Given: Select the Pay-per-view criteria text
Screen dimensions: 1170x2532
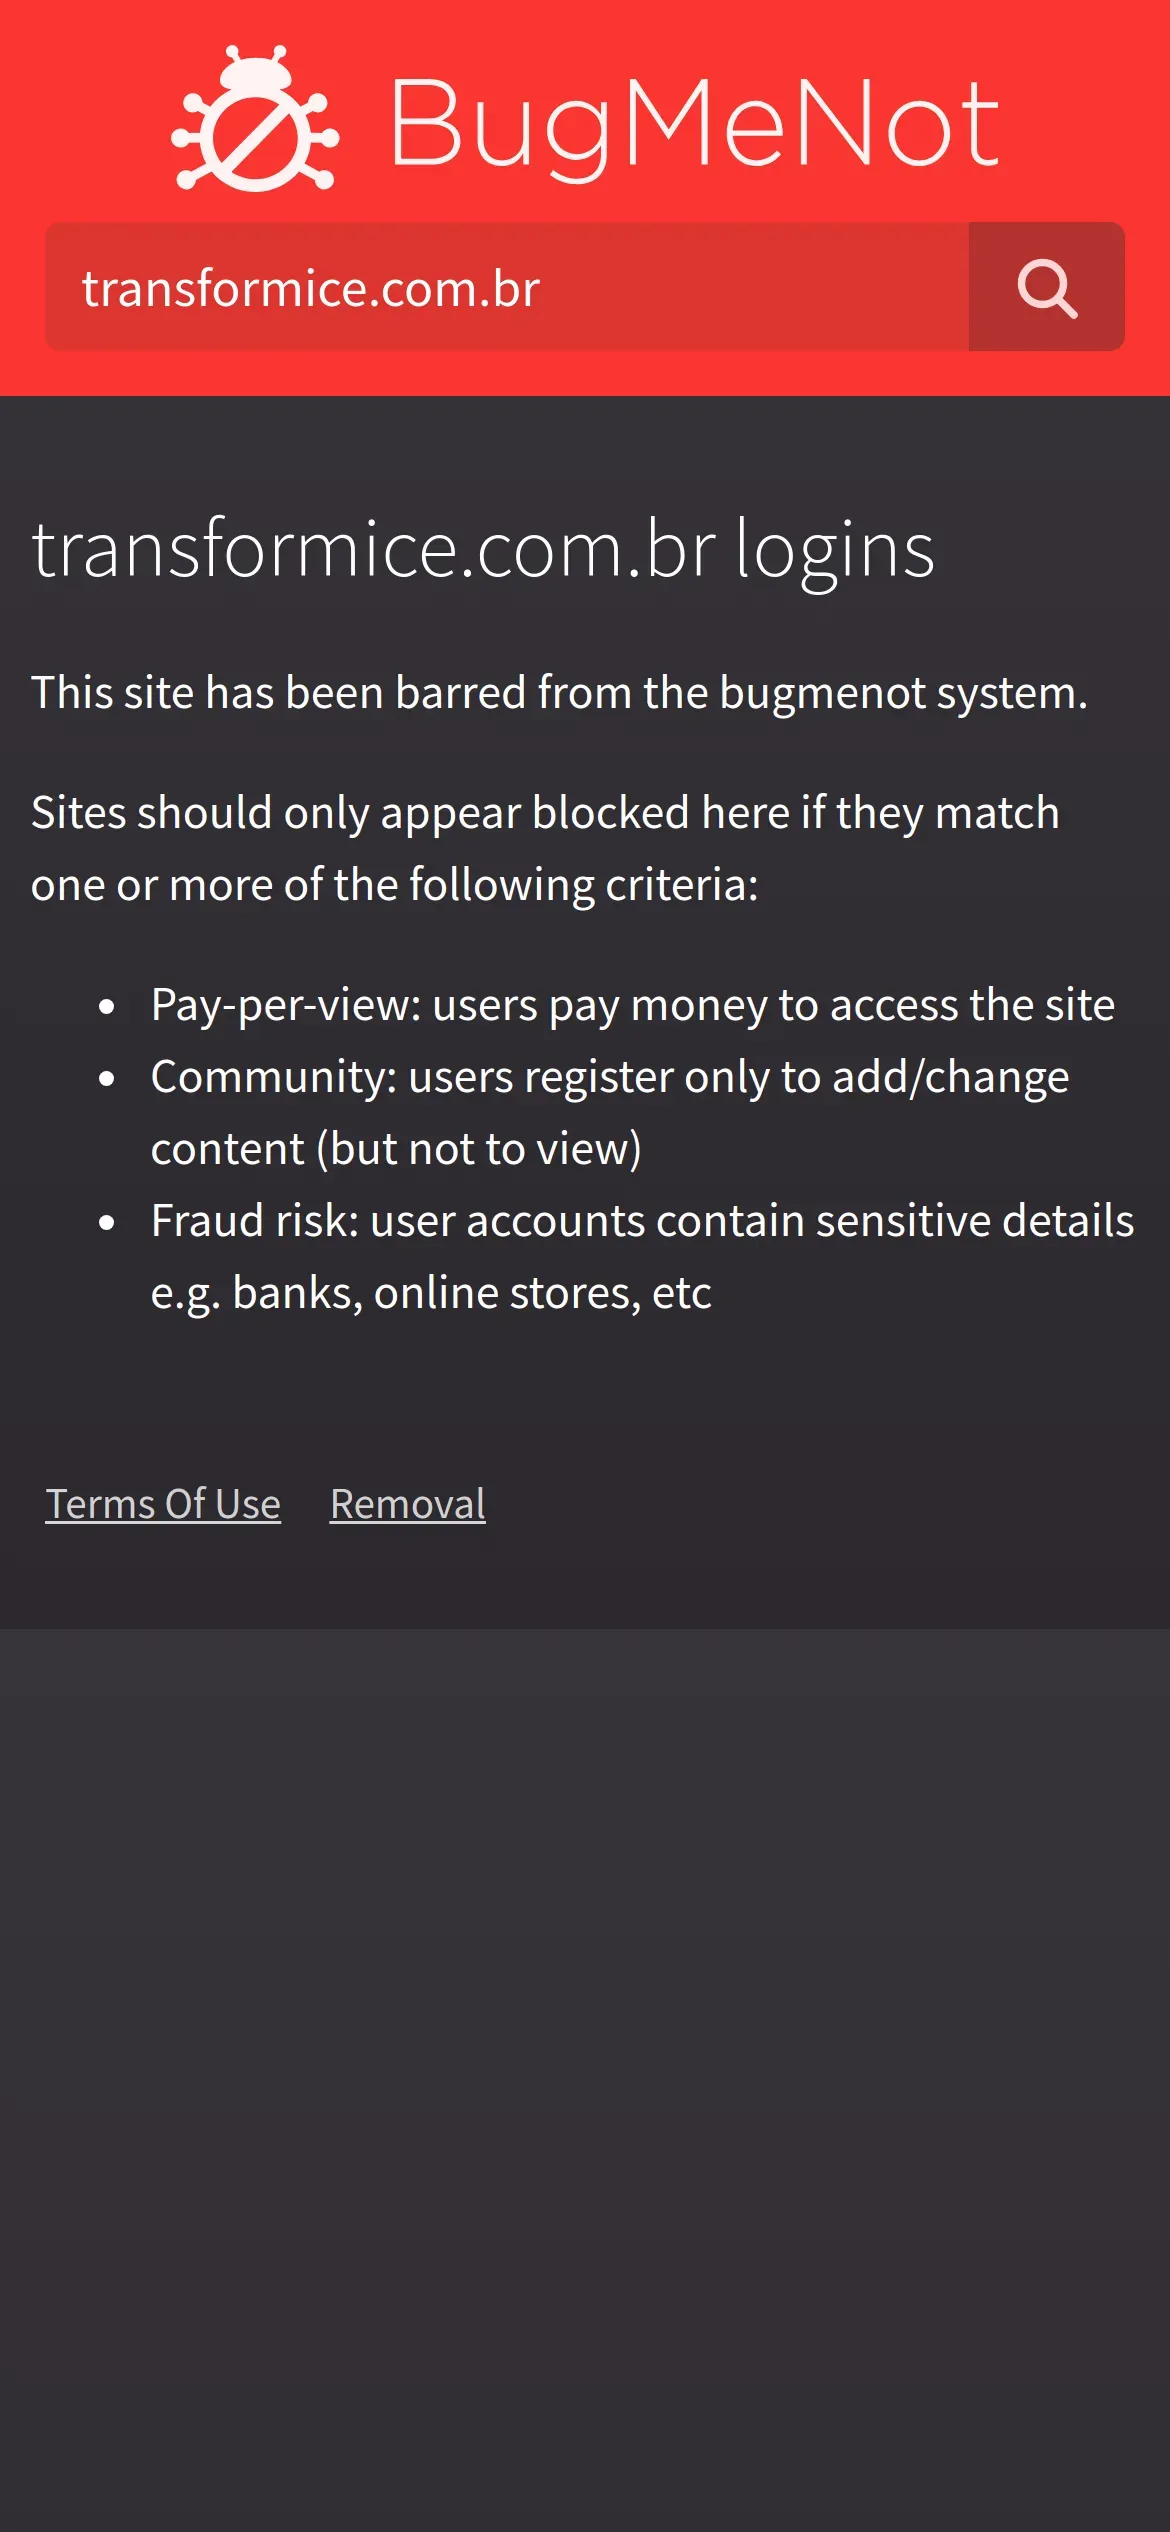Looking at the screenshot, I should (x=632, y=1005).
